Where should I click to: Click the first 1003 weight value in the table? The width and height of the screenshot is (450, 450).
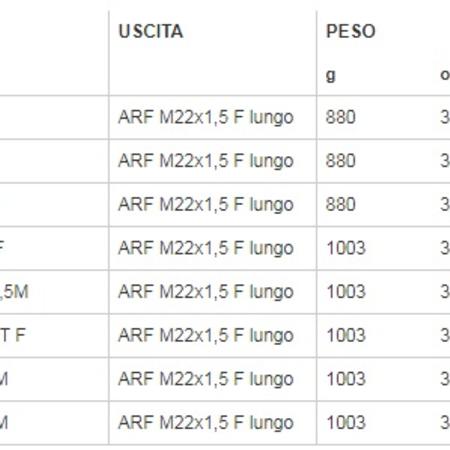pyautogui.click(x=346, y=248)
